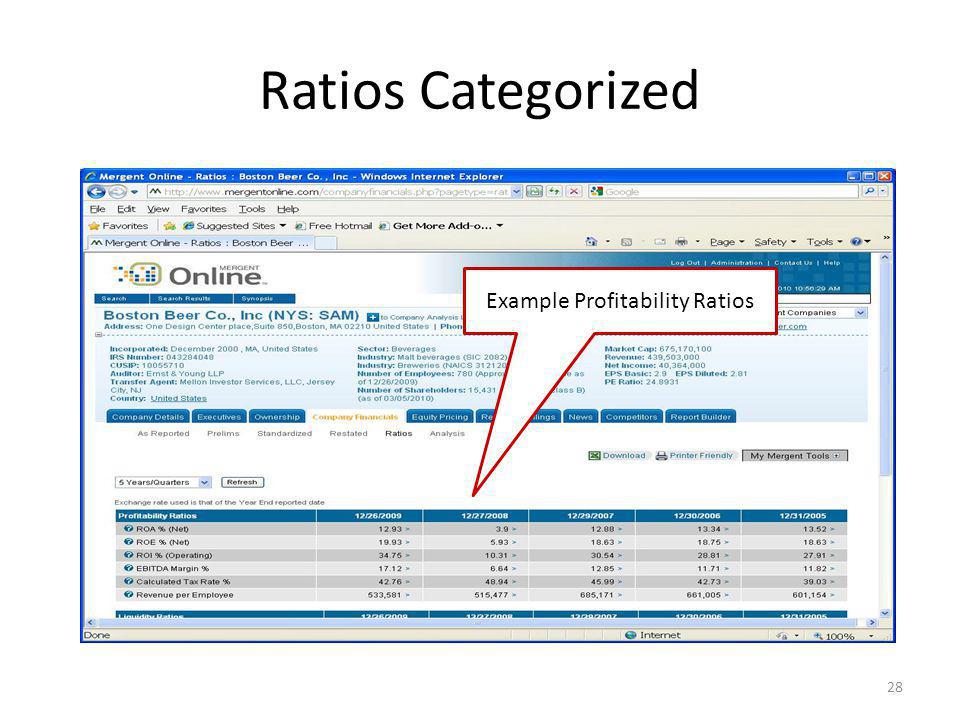Open the address bar history dropdown
This screenshot has height=720, width=960.
(516, 192)
